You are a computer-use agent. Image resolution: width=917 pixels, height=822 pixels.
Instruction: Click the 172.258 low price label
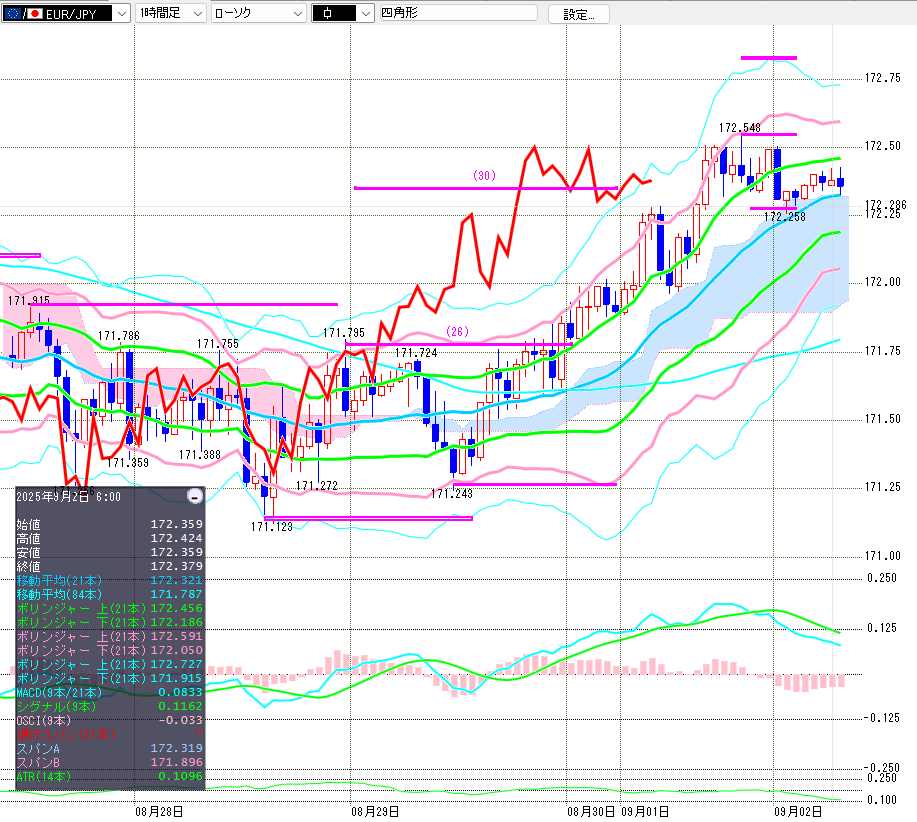pyautogui.click(x=785, y=217)
